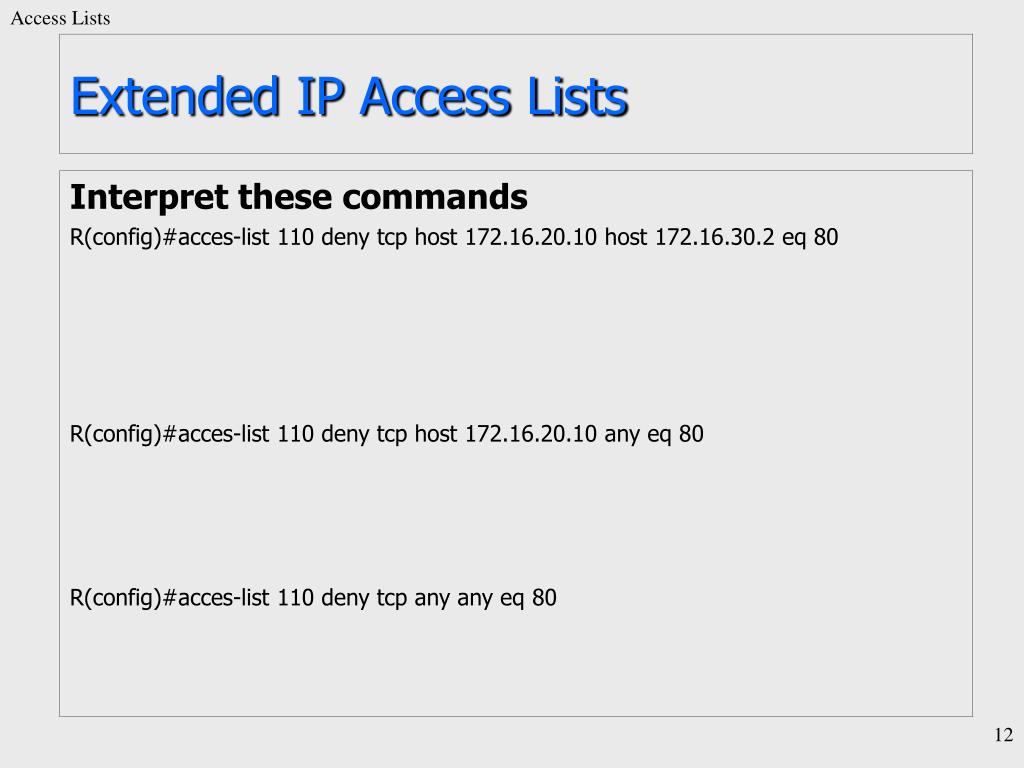Click 172.16.20.10 in the second command

click(x=530, y=434)
